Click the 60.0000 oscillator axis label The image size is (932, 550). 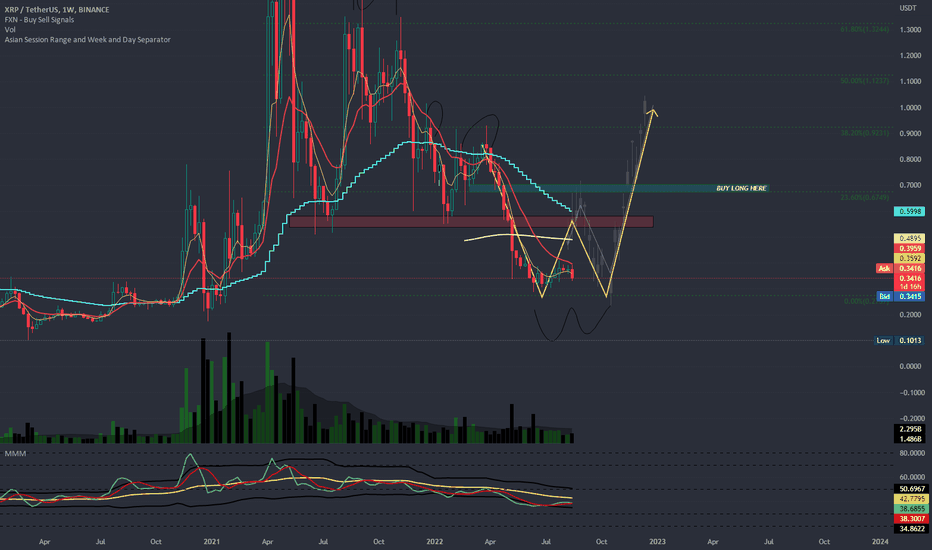pyautogui.click(x=912, y=477)
